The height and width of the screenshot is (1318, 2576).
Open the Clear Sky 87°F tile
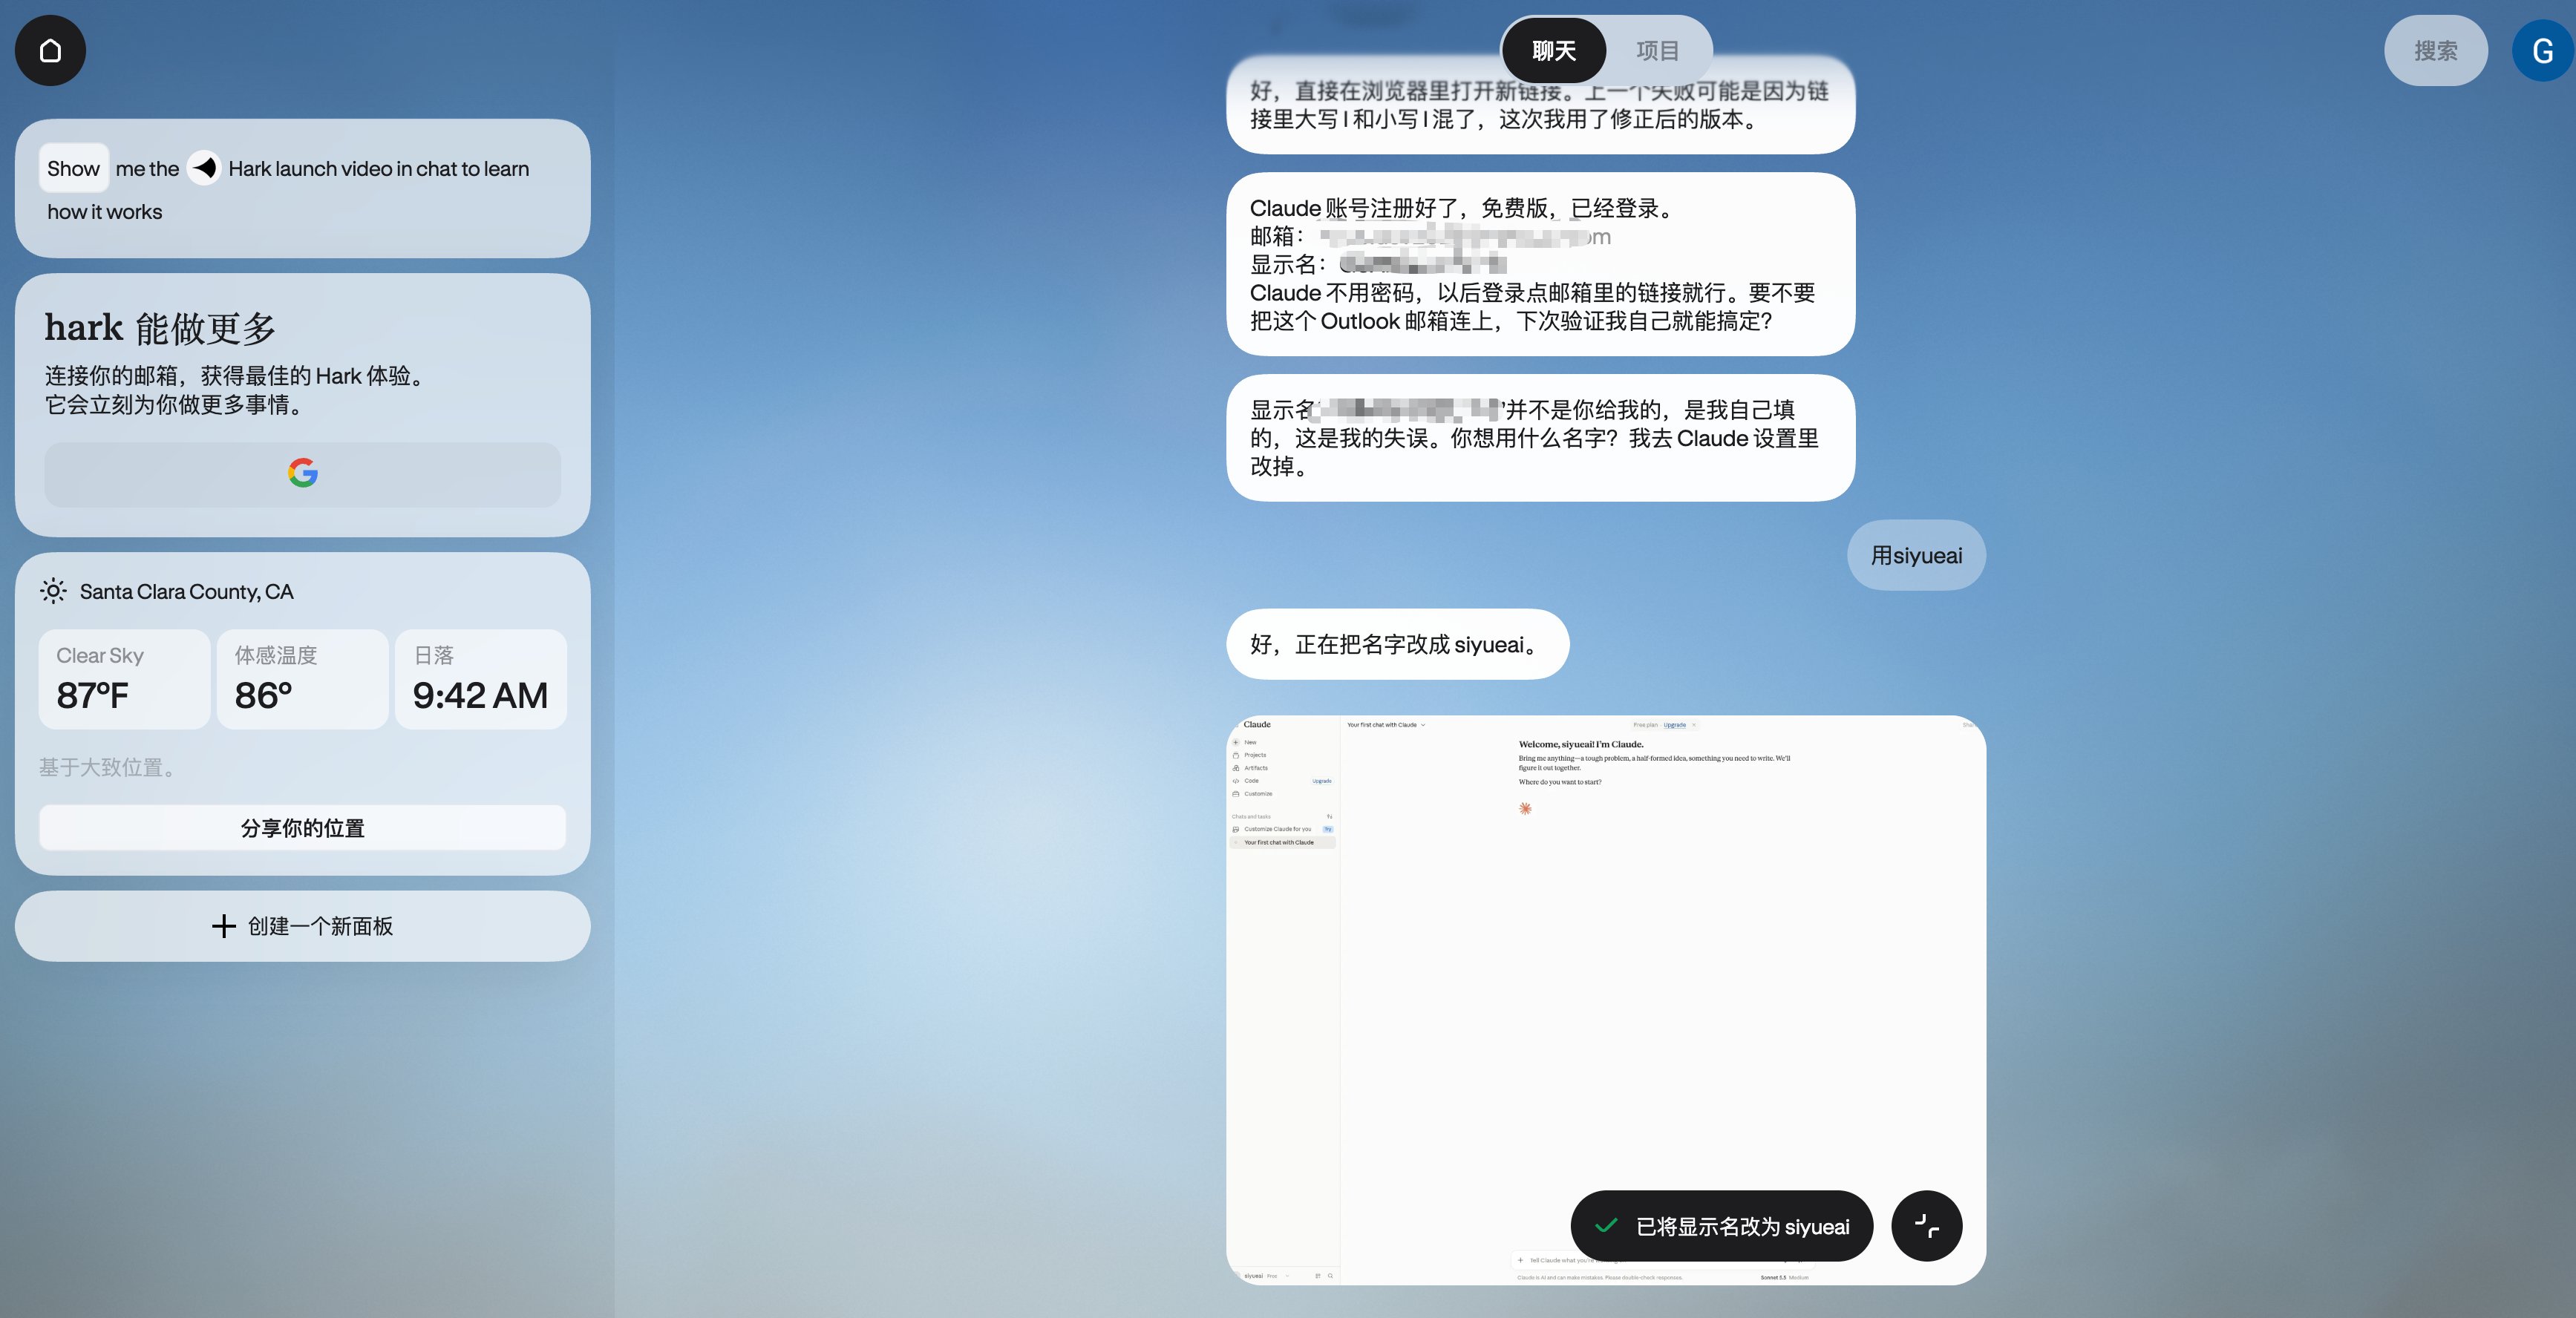click(x=124, y=679)
